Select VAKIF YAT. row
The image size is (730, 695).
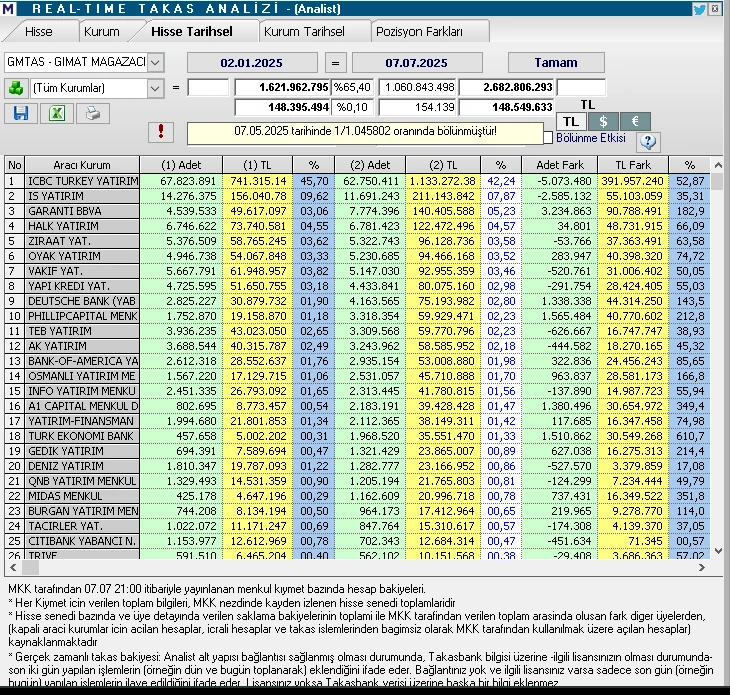tap(358, 271)
